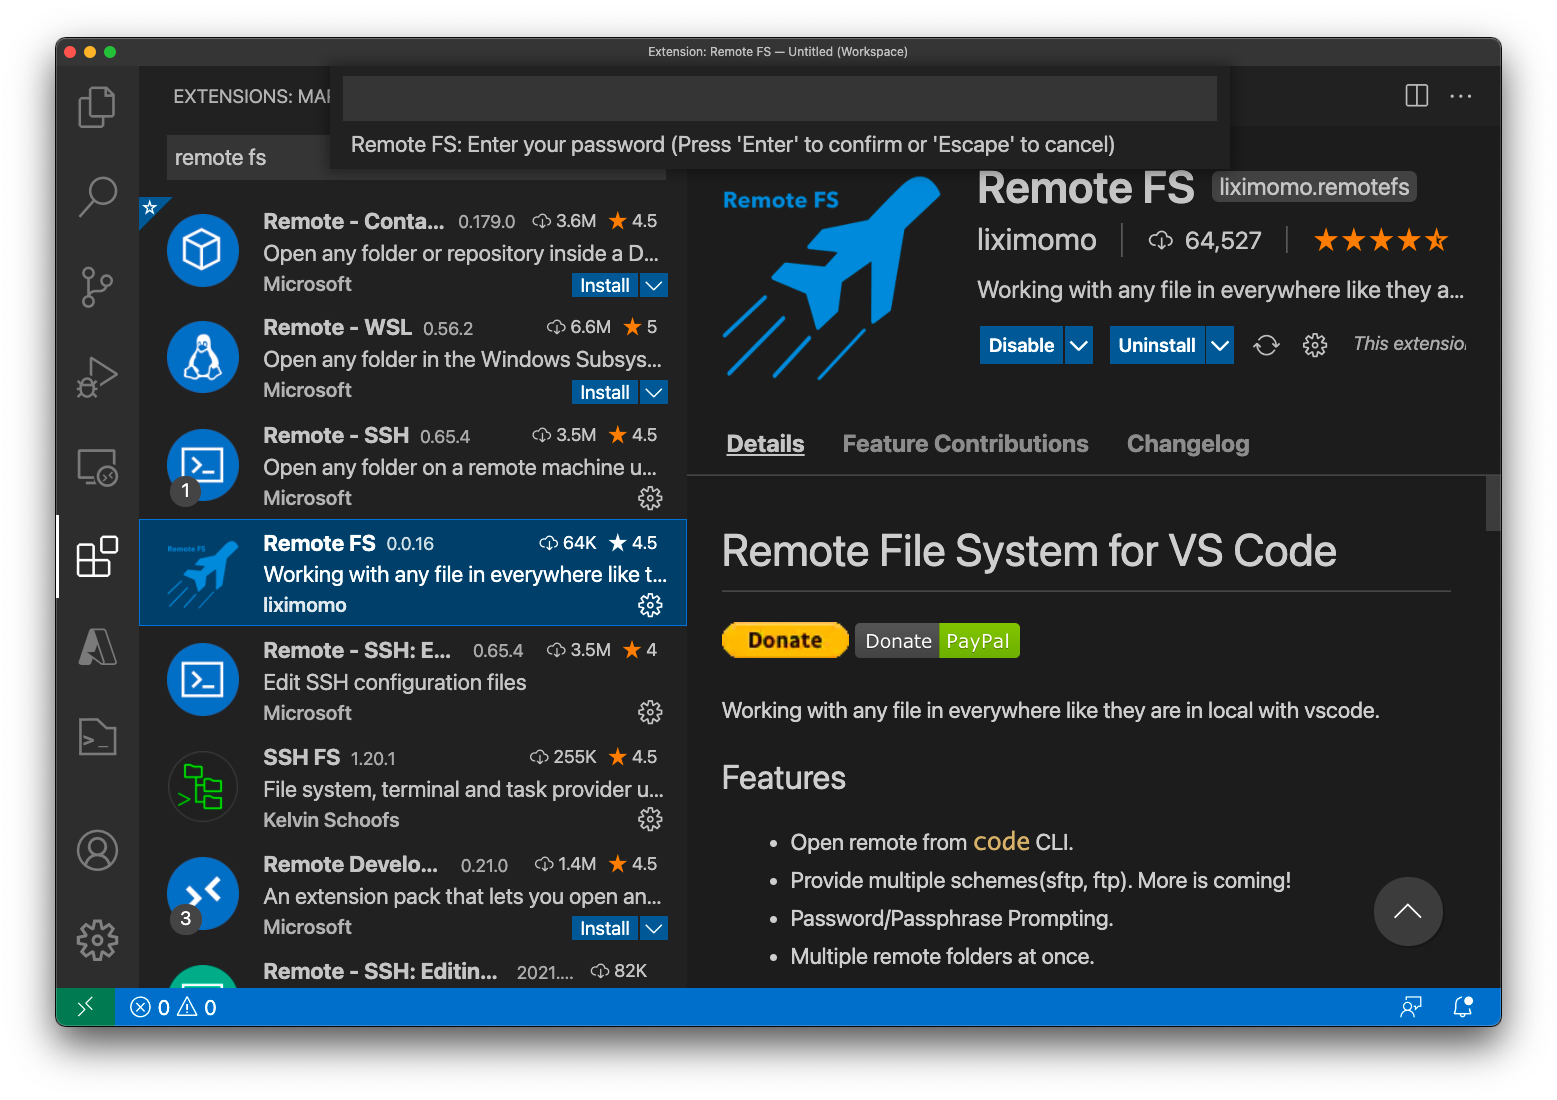The width and height of the screenshot is (1557, 1100).
Task: Open the Remote Explorer view
Action: pyautogui.click(x=96, y=467)
